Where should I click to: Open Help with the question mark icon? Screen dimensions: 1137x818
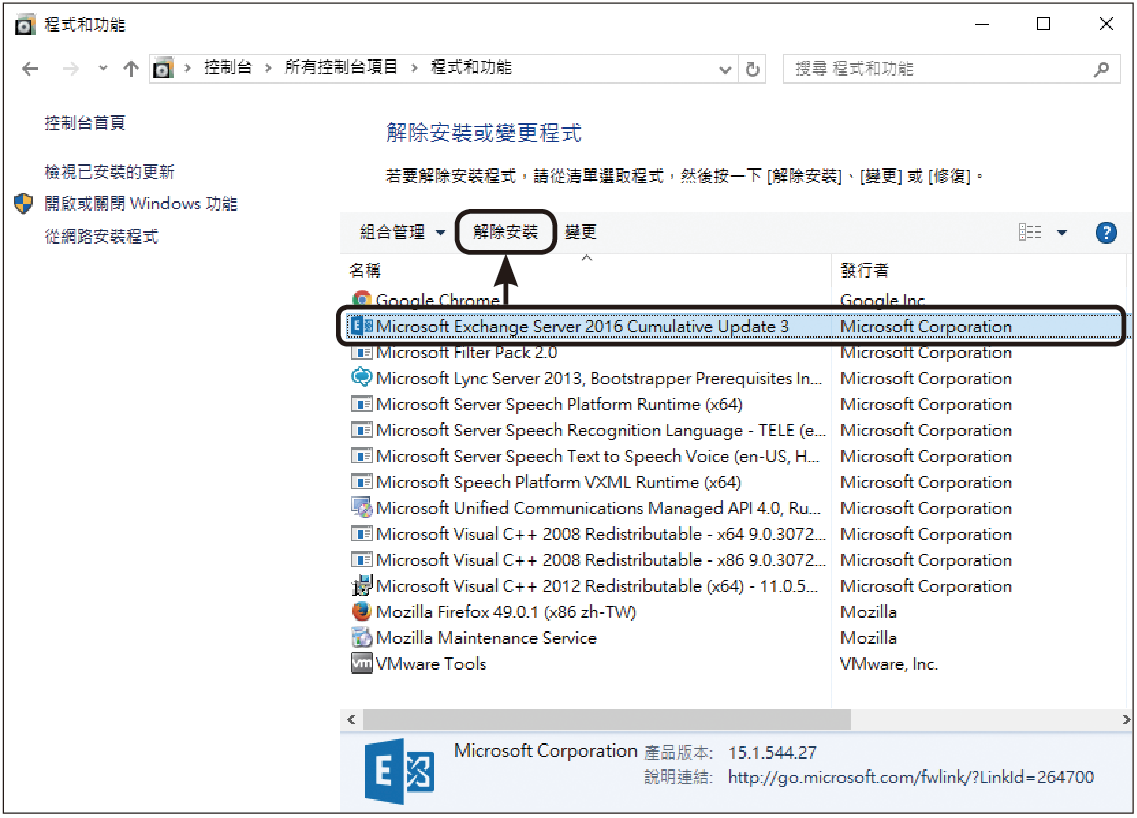pyautogui.click(x=1106, y=233)
